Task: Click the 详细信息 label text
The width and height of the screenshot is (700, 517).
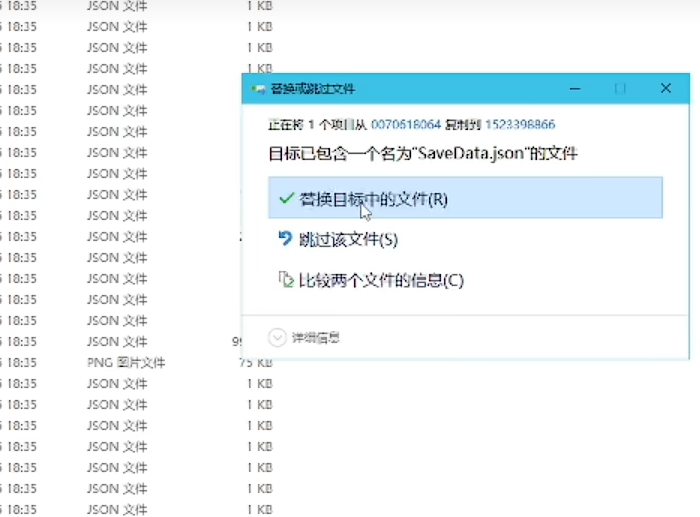Action: (x=316, y=338)
